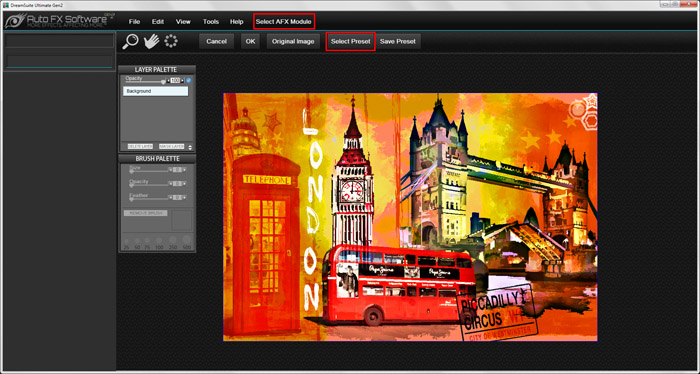This screenshot has height=374, width=700.
Task: Open the View menu
Action: click(x=183, y=21)
